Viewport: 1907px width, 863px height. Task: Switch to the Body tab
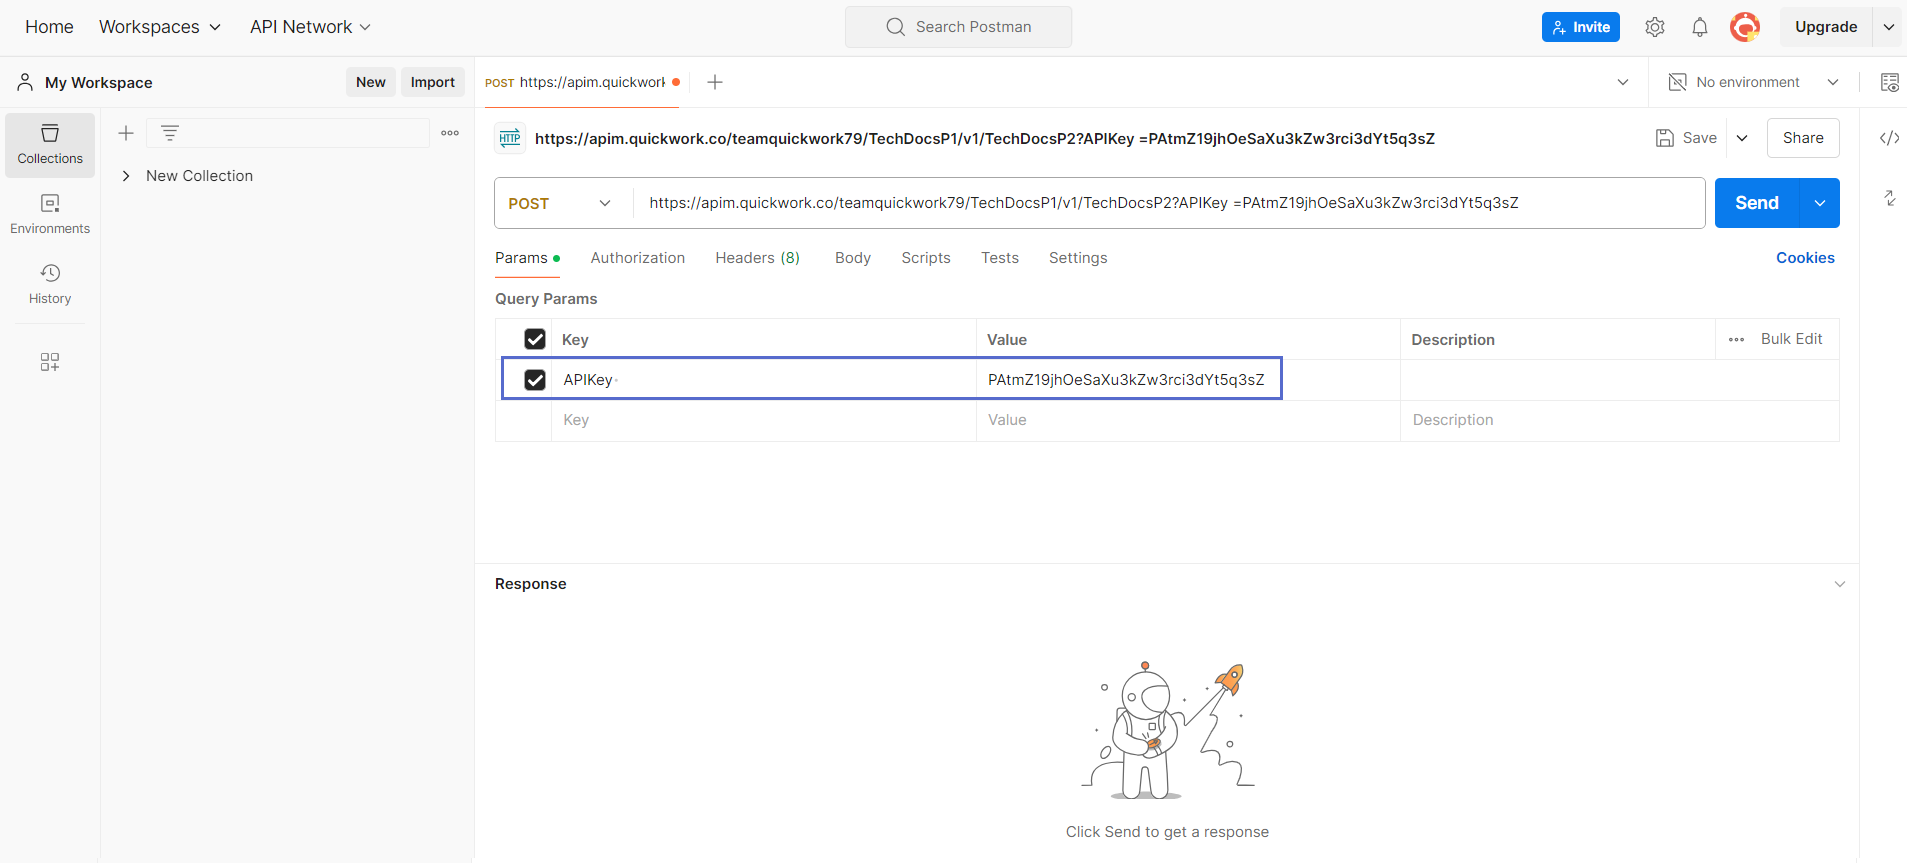tap(853, 258)
